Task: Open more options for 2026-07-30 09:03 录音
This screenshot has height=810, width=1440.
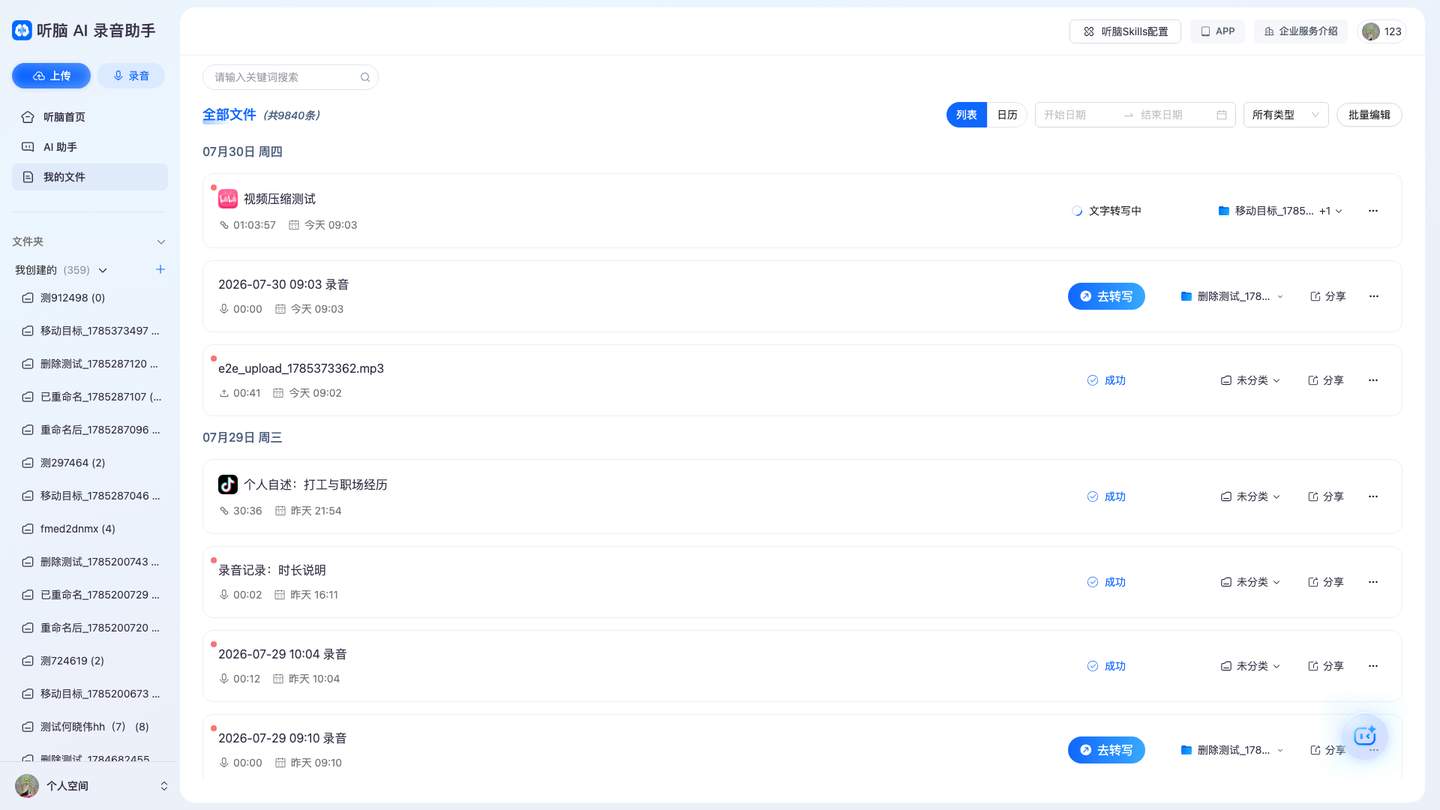Action: coord(1373,296)
